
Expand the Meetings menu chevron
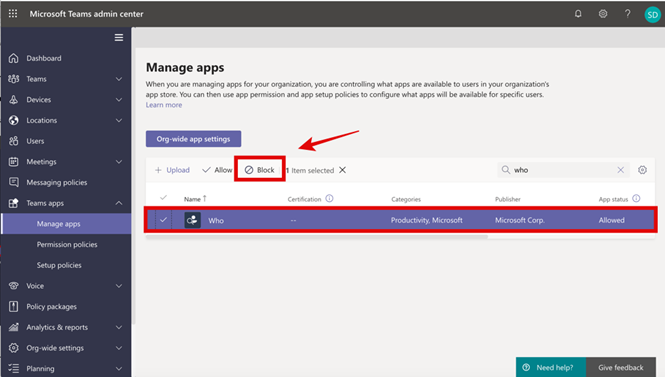(x=119, y=162)
